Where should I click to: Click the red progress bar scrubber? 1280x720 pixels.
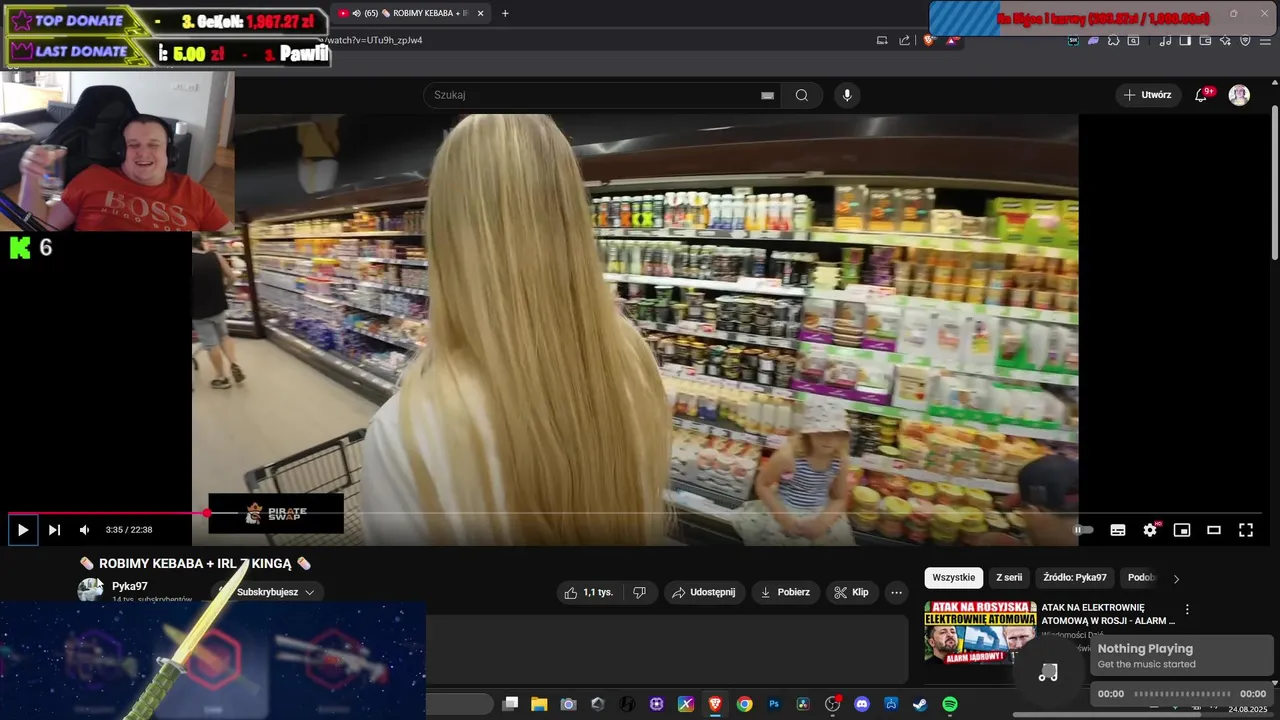207,513
